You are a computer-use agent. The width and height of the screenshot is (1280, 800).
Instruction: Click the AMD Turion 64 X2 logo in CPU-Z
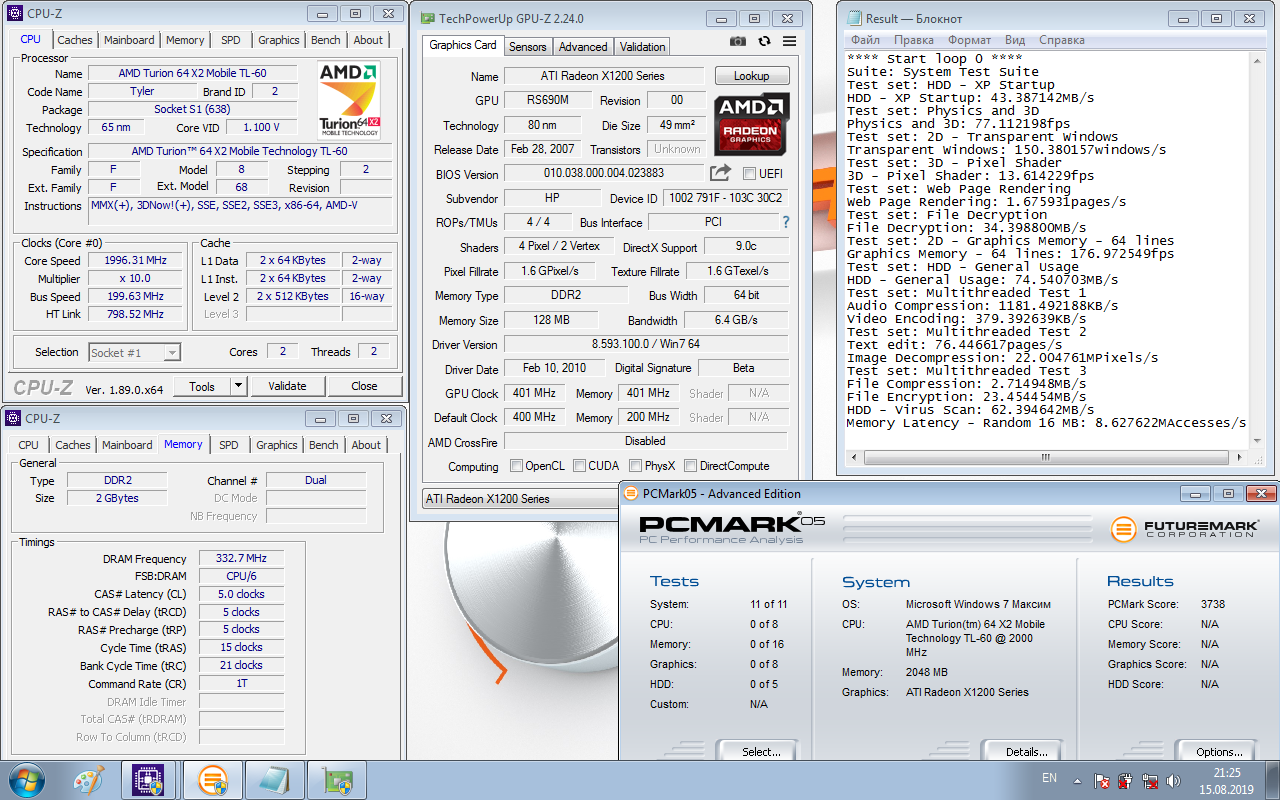pyautogui.click(x=349, y=100)
